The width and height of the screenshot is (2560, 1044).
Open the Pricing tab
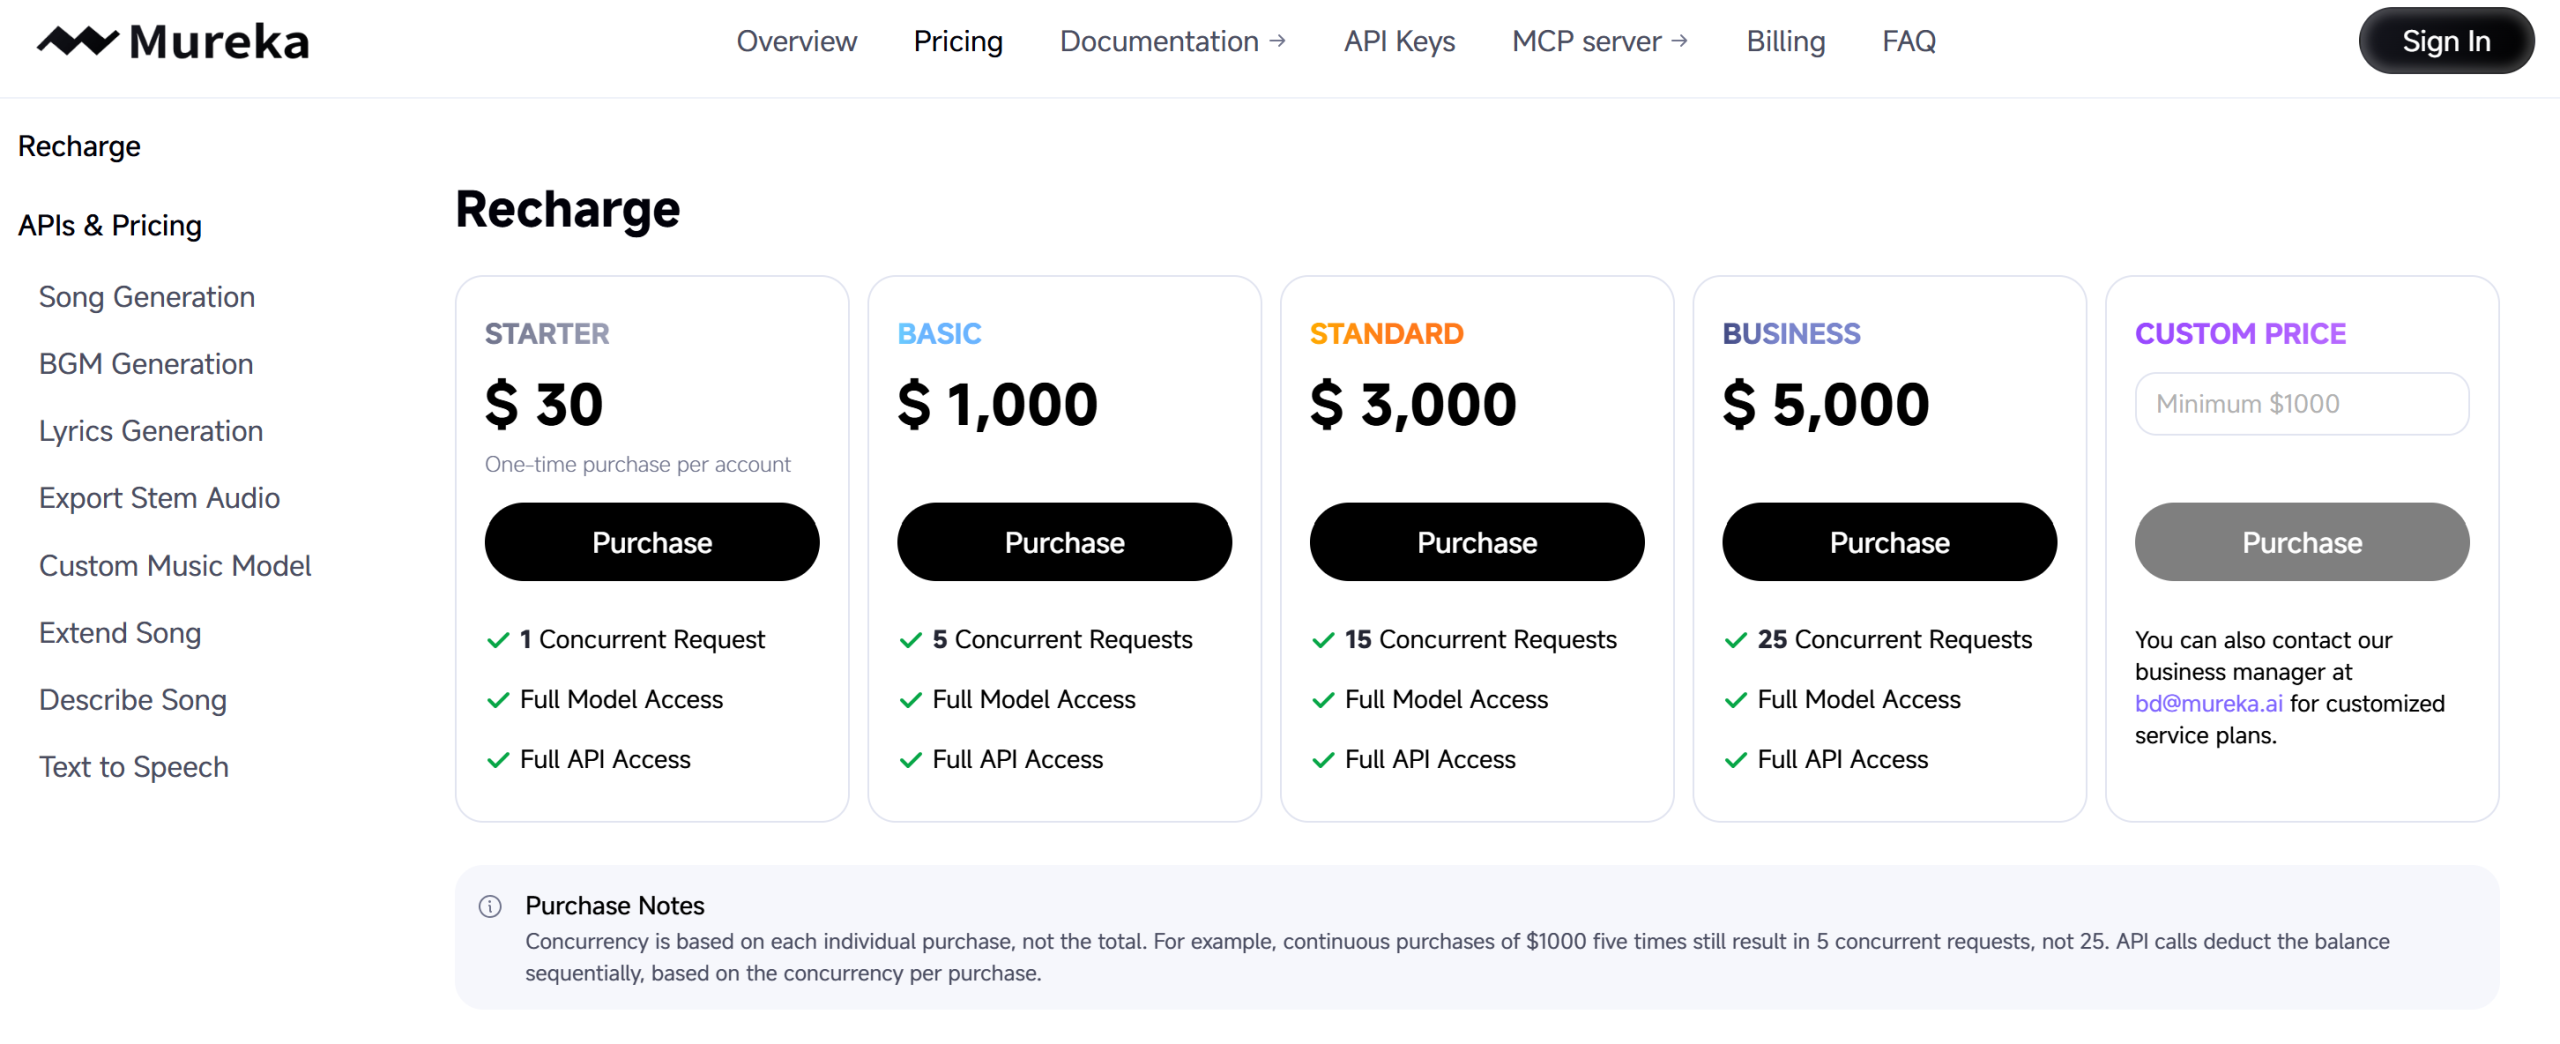(957, 41)
